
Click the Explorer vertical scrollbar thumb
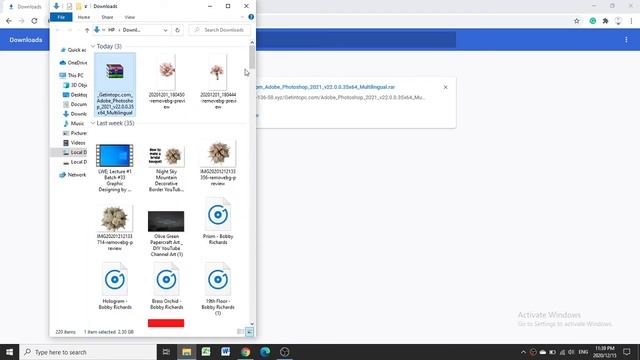[x=252, y=57]
